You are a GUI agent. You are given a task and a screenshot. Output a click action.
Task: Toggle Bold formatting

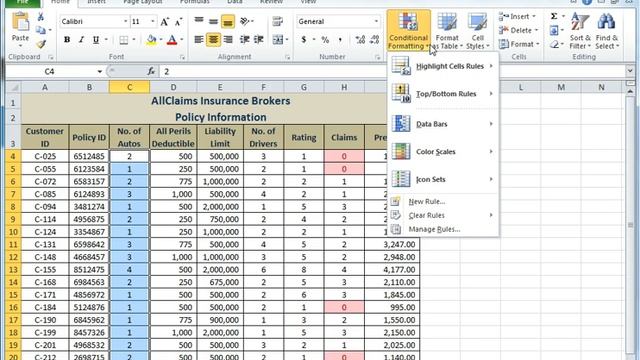point(67,40)
